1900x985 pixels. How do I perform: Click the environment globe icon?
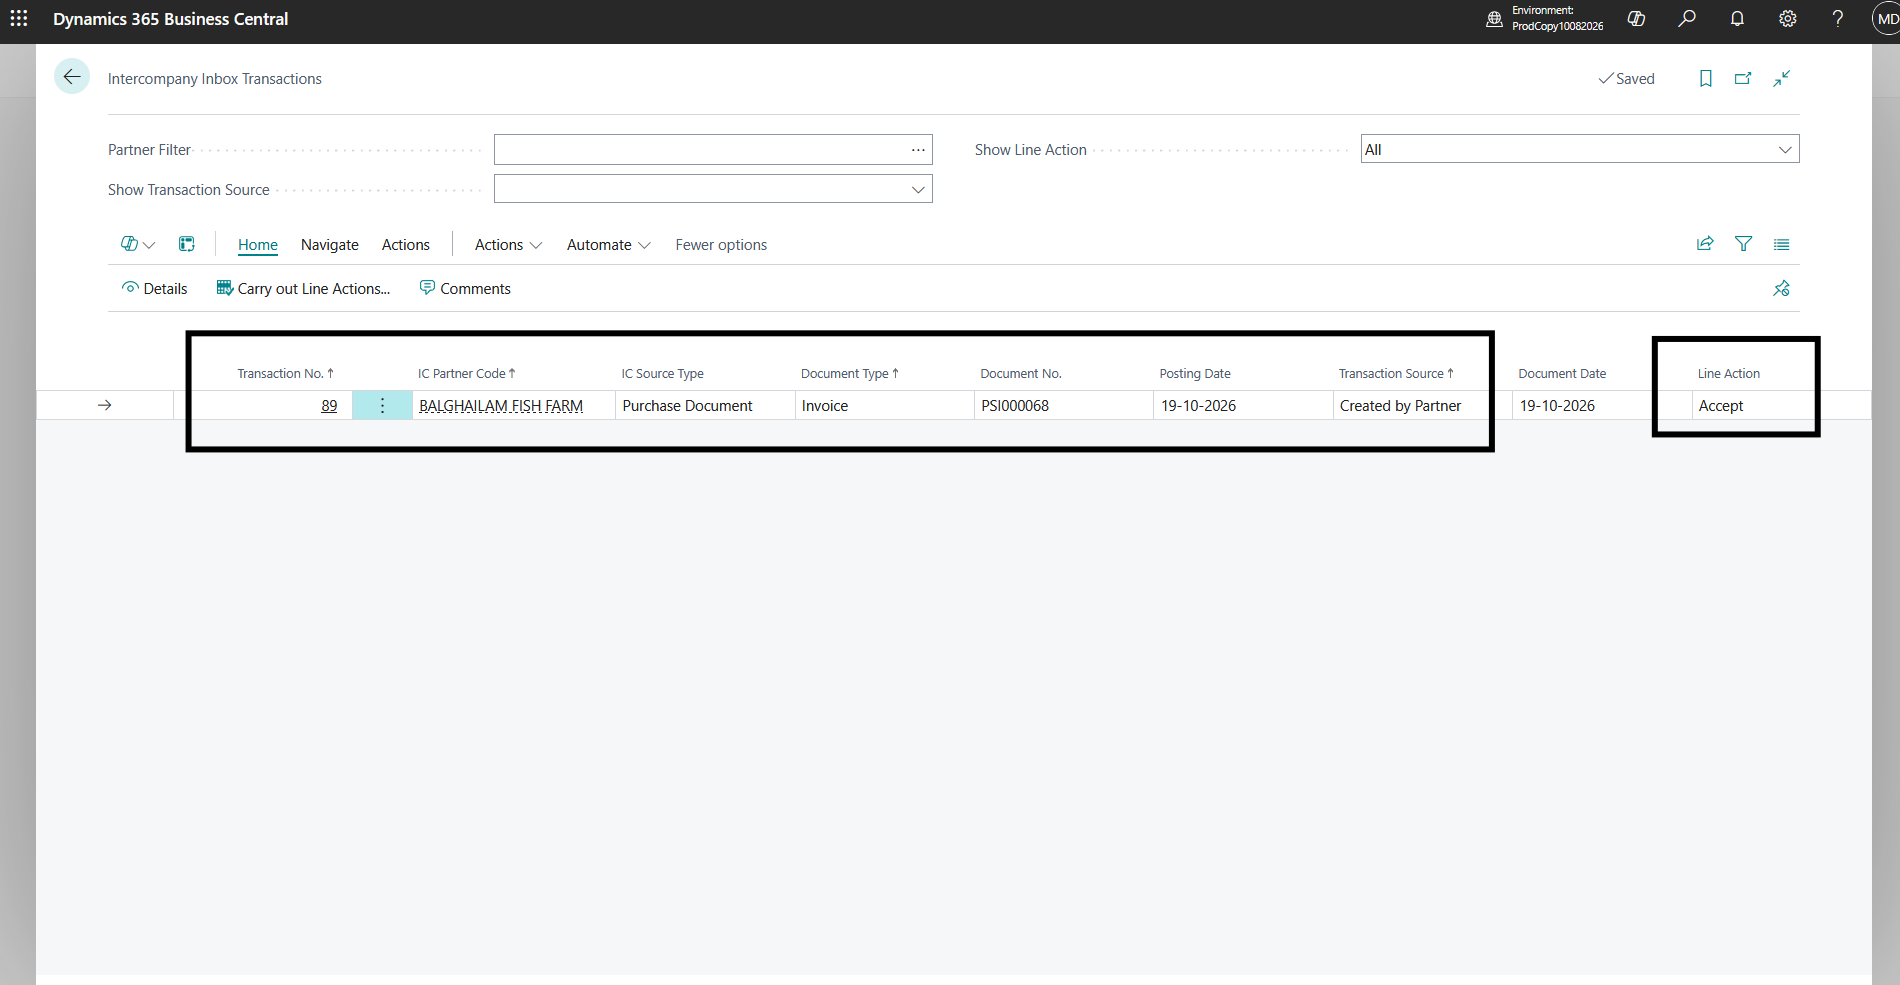pos(1494,19)
